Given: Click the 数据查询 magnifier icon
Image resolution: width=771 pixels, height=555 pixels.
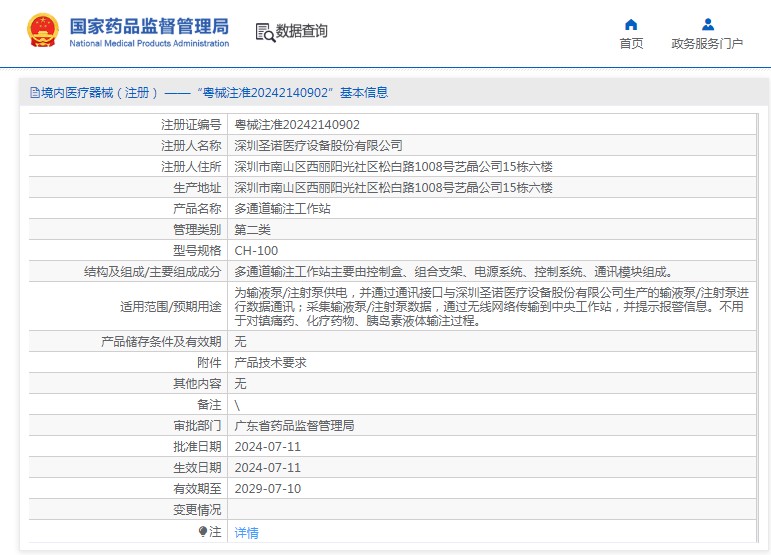Looking at the screenshot, I should point(264,32).
